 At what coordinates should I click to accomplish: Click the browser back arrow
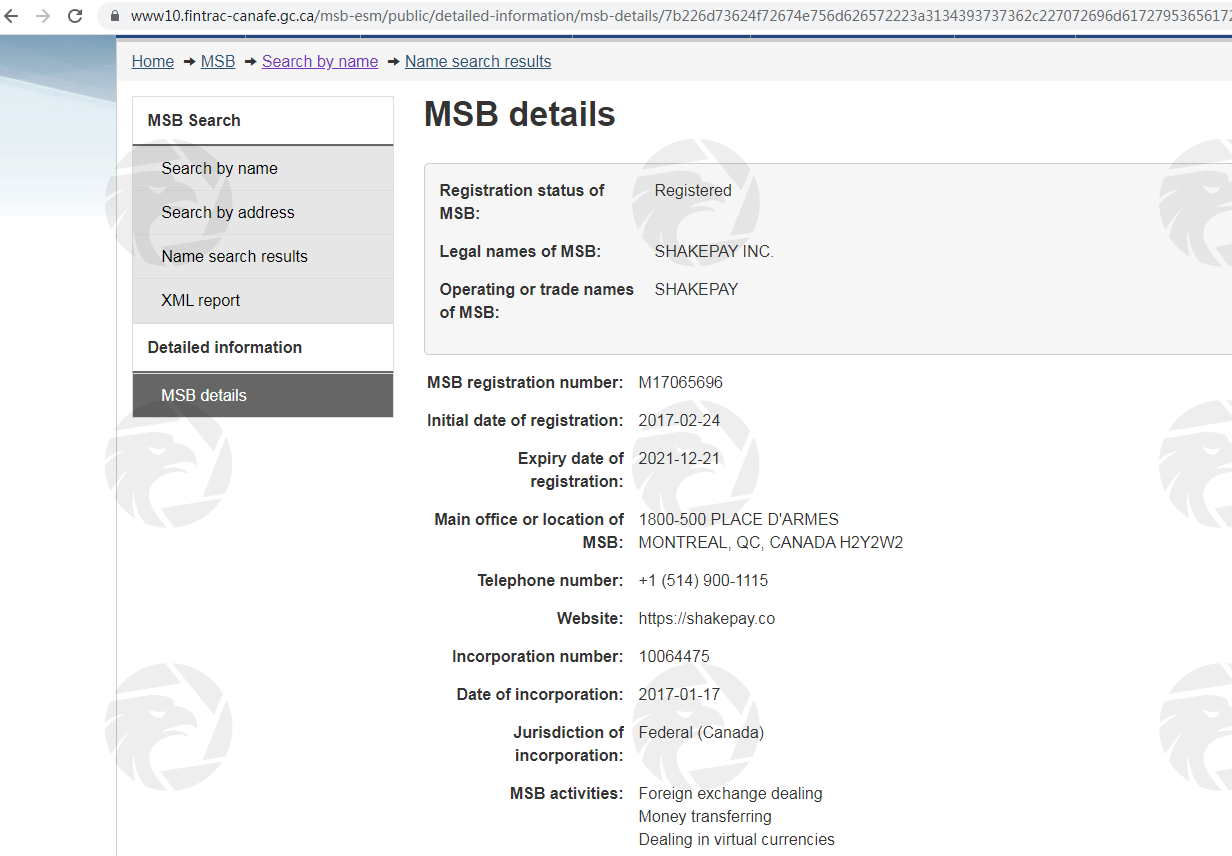pos(11,16)
